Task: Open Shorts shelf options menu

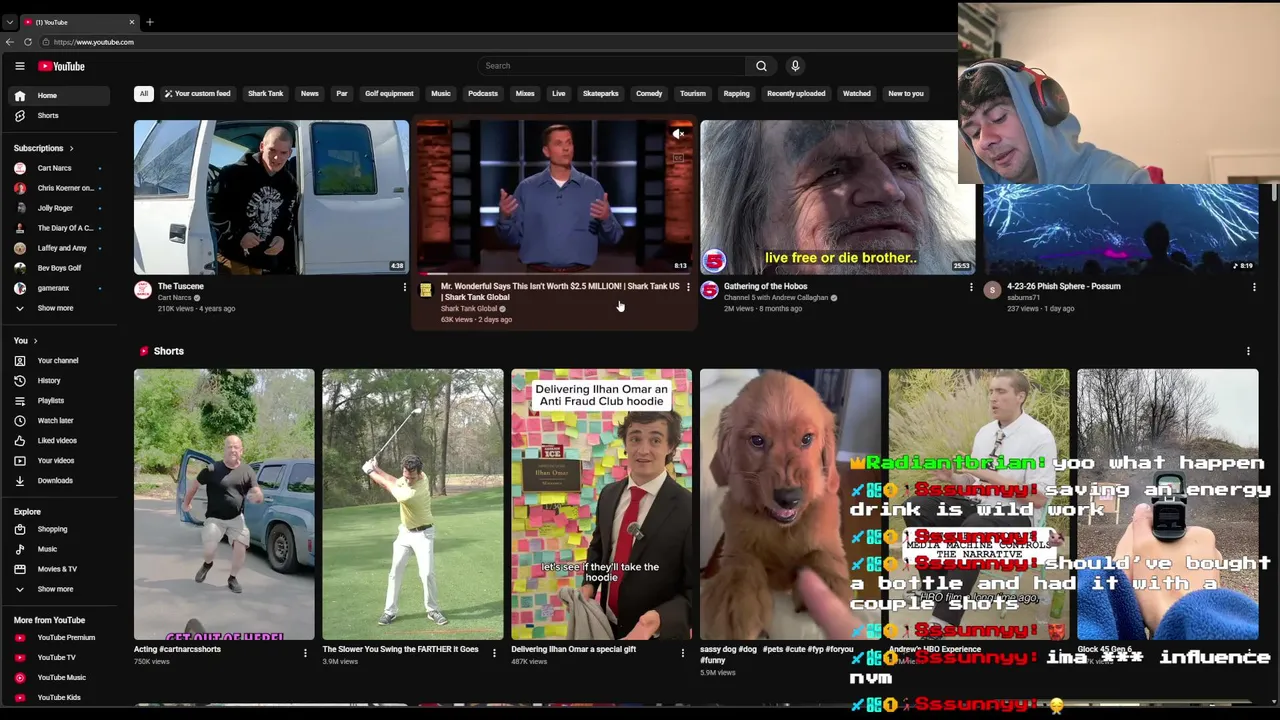Action: 1248,351
